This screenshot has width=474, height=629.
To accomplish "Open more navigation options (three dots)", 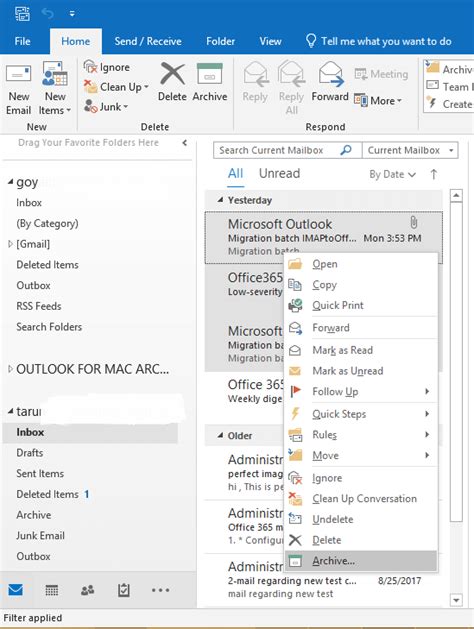I will click(x=160, y=590).
